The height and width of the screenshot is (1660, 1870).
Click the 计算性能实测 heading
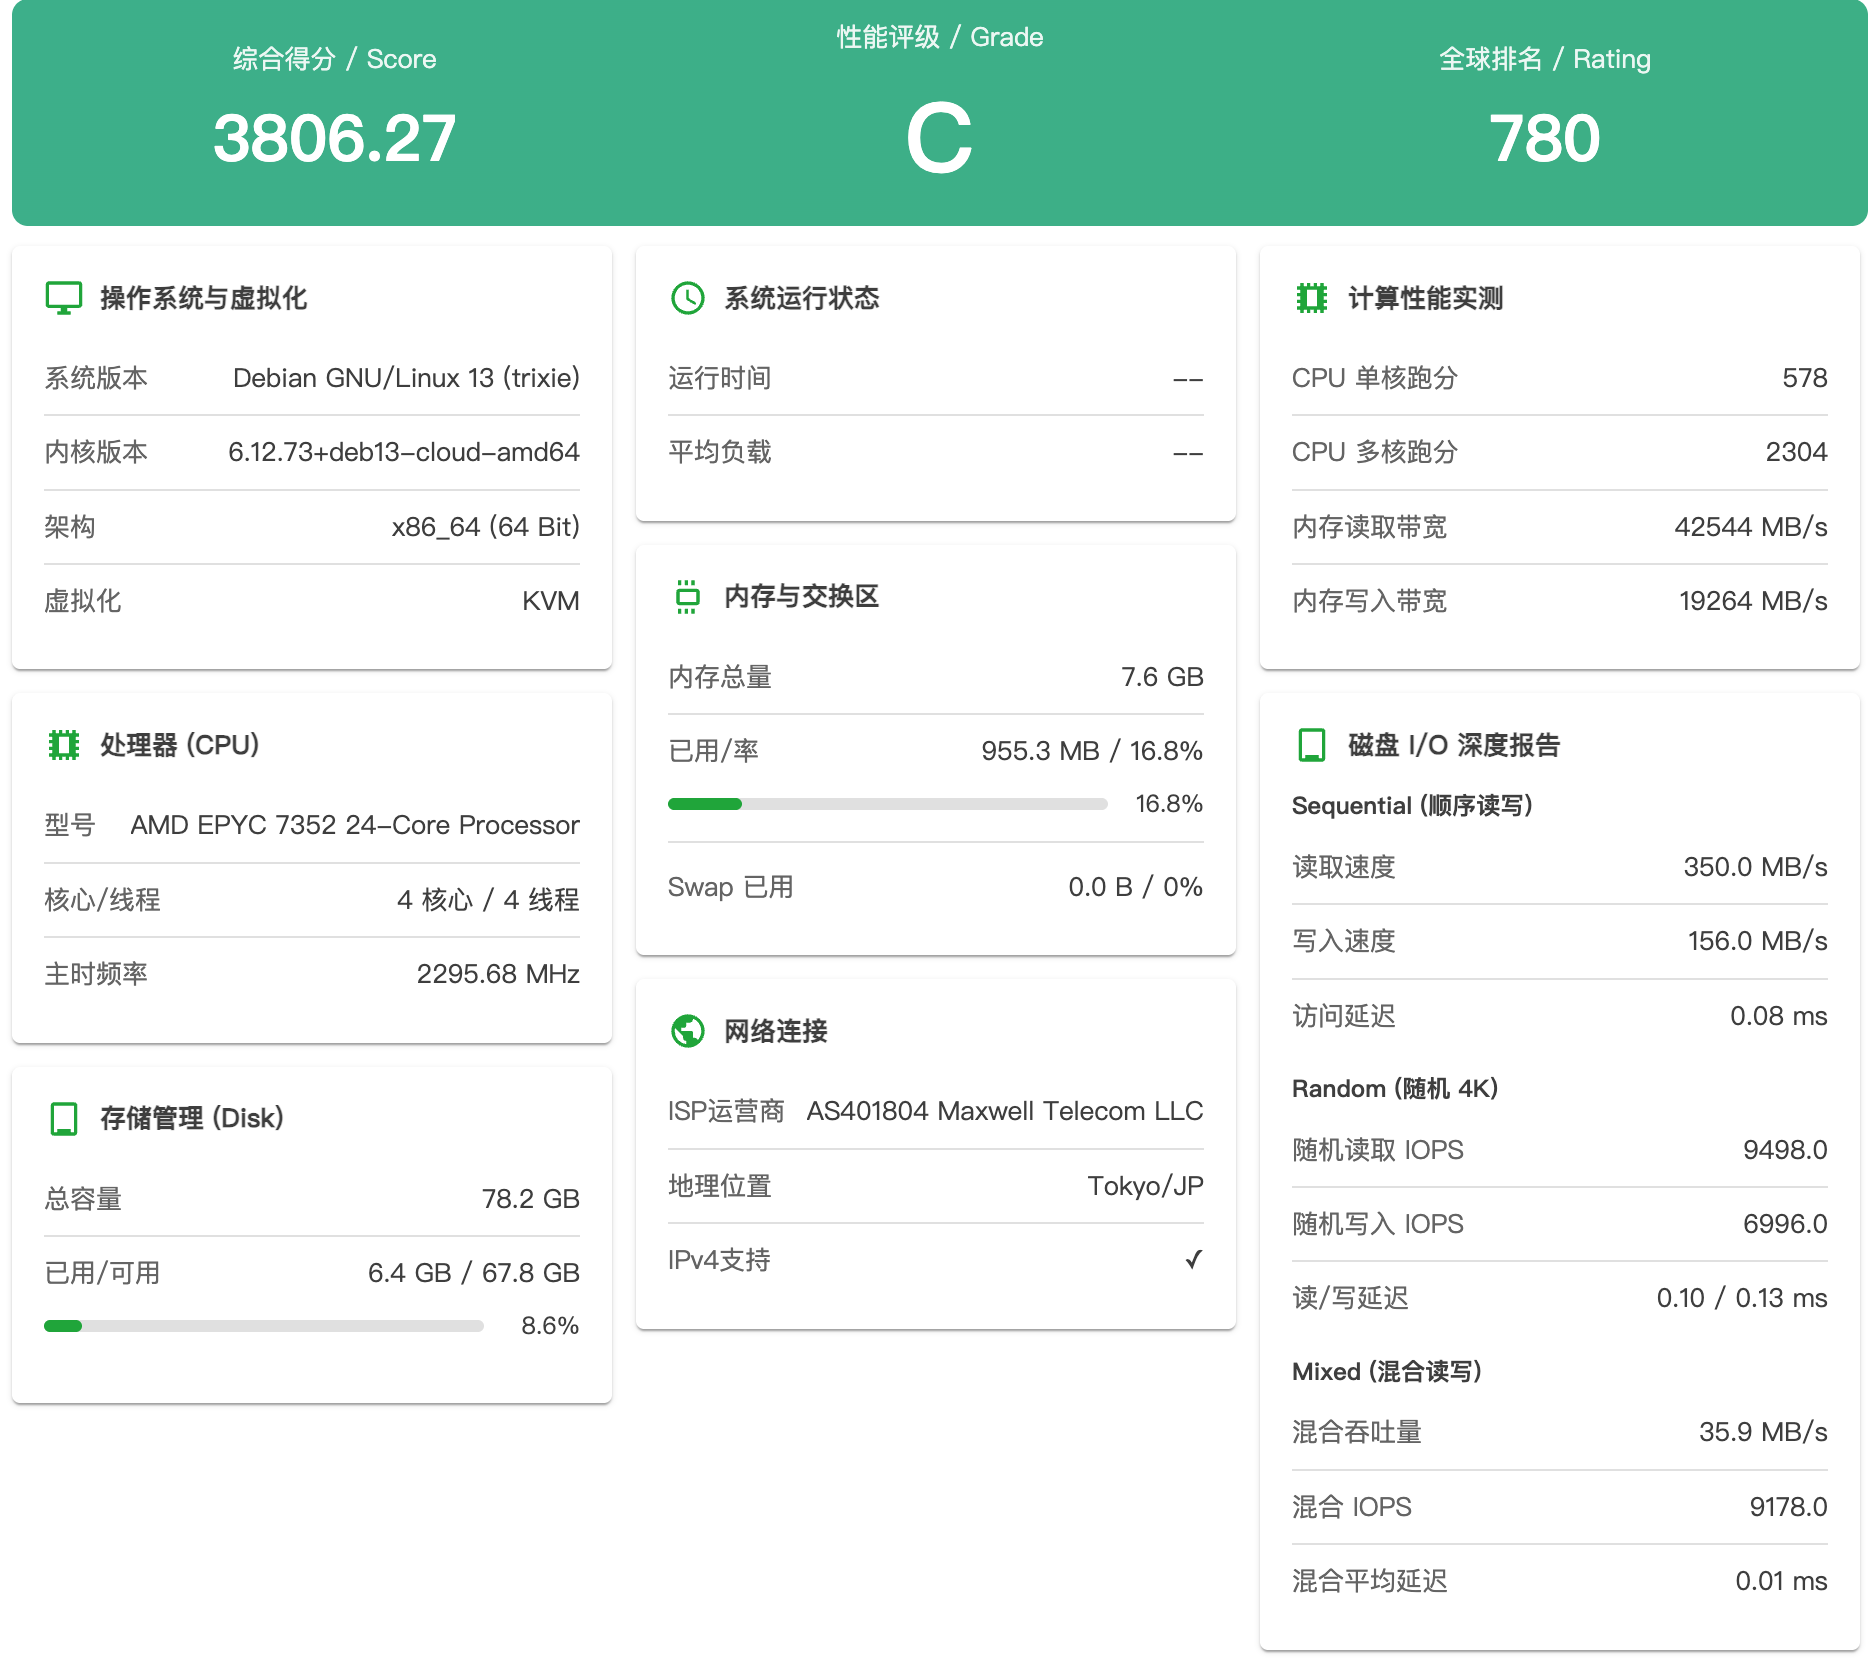tap(1426, 298)
